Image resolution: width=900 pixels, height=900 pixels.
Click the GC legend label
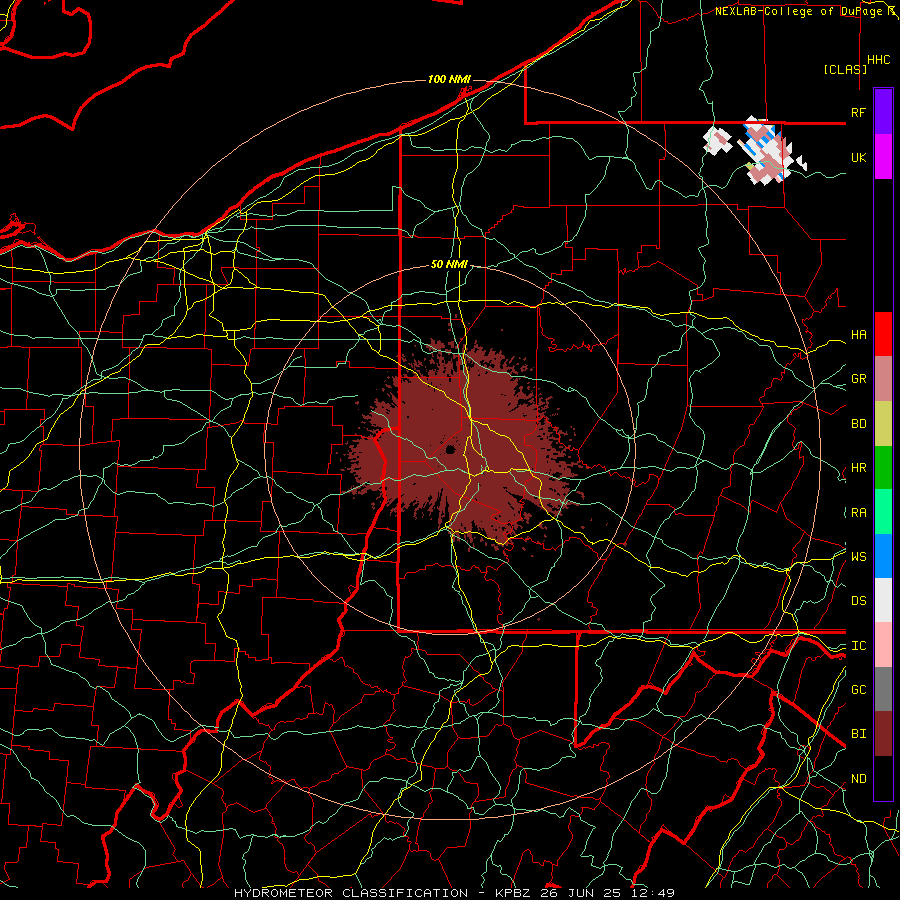858,690
